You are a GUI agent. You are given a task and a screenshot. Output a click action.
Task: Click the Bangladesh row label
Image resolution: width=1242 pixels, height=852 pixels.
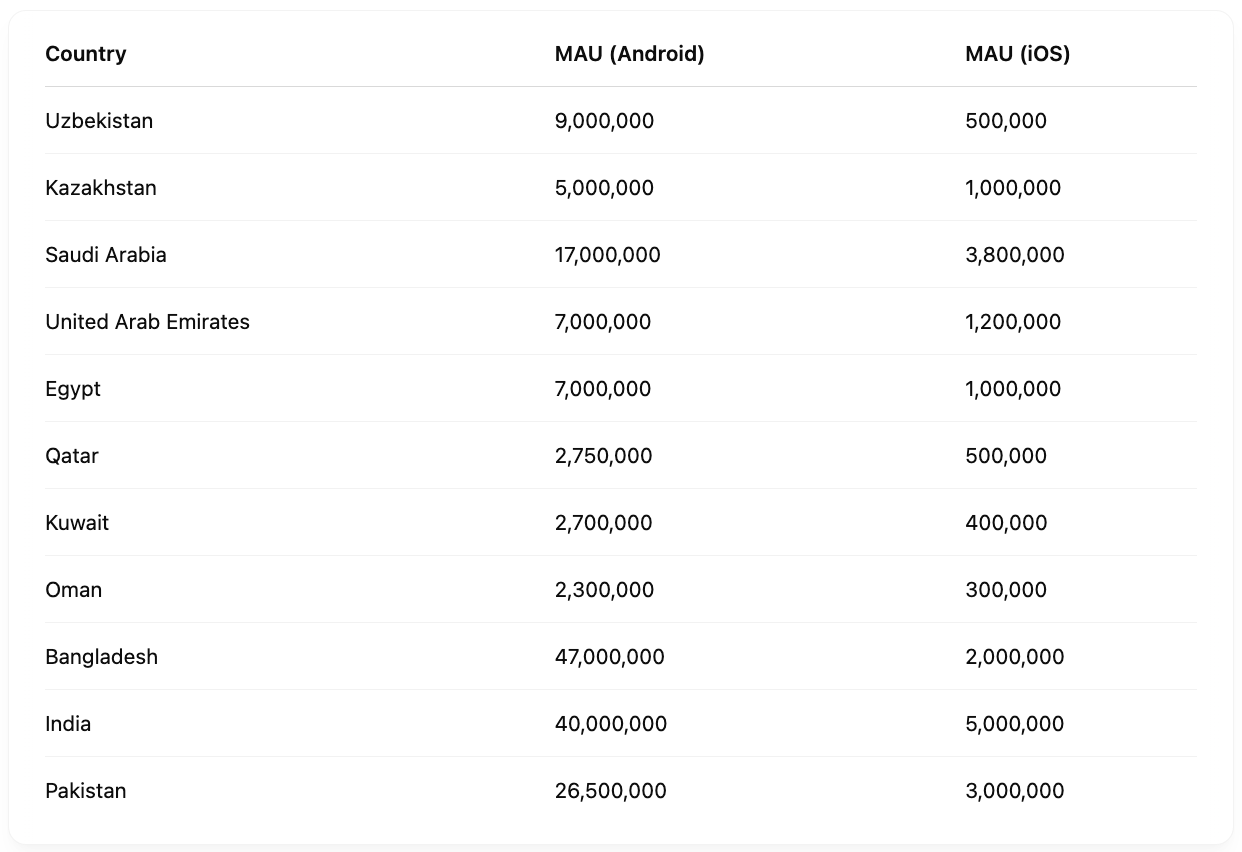101,657
